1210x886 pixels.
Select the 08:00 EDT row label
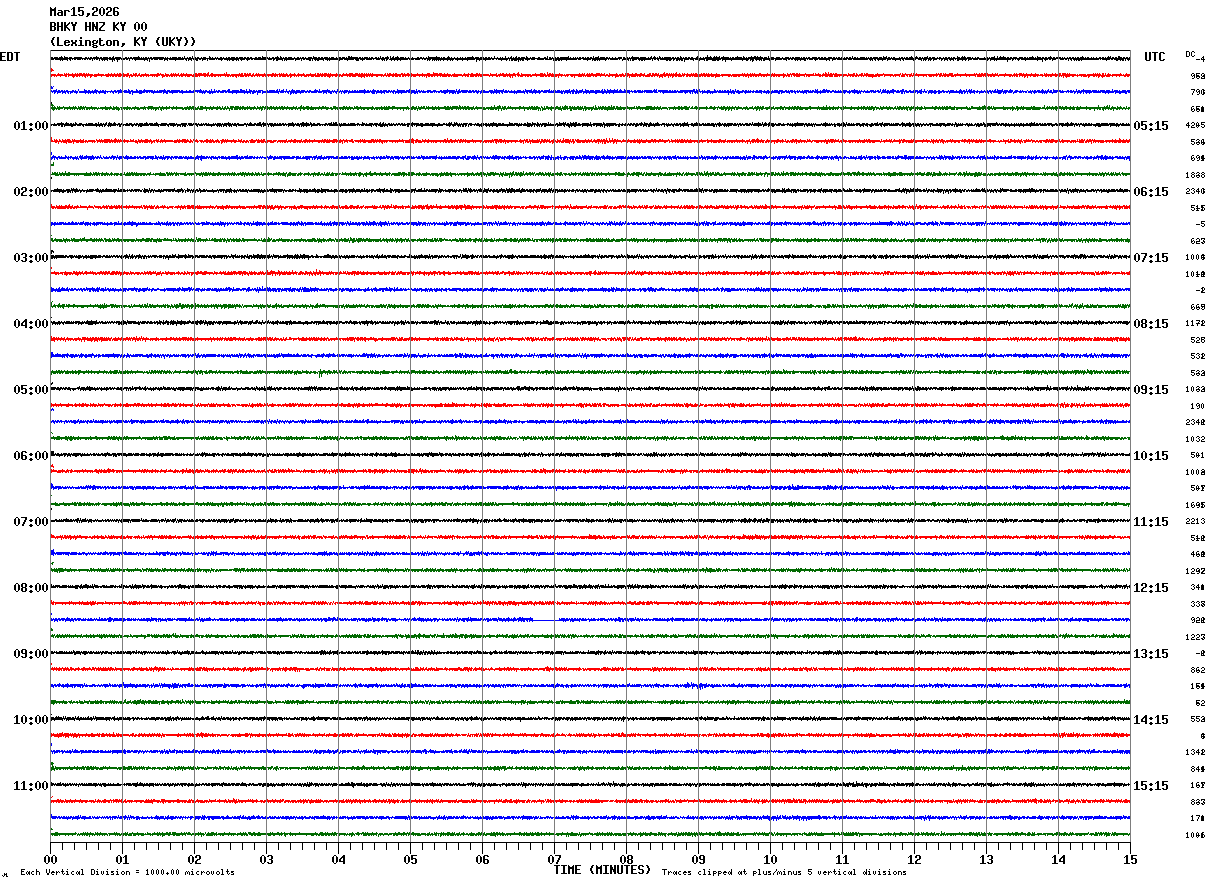point(30,588)
